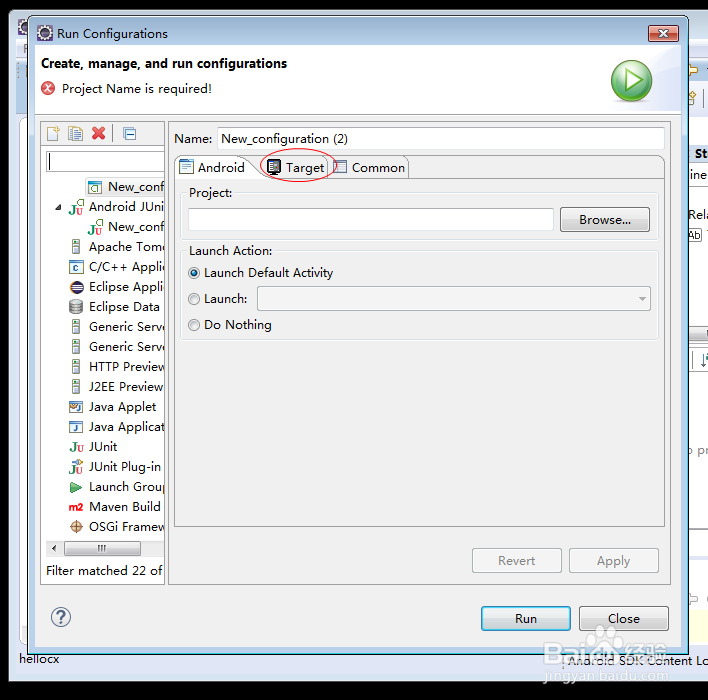The width and height of the screenshot is (708, 700).
Task: Select New_conf under Android JUnit
Action: [x=126, y=227]
